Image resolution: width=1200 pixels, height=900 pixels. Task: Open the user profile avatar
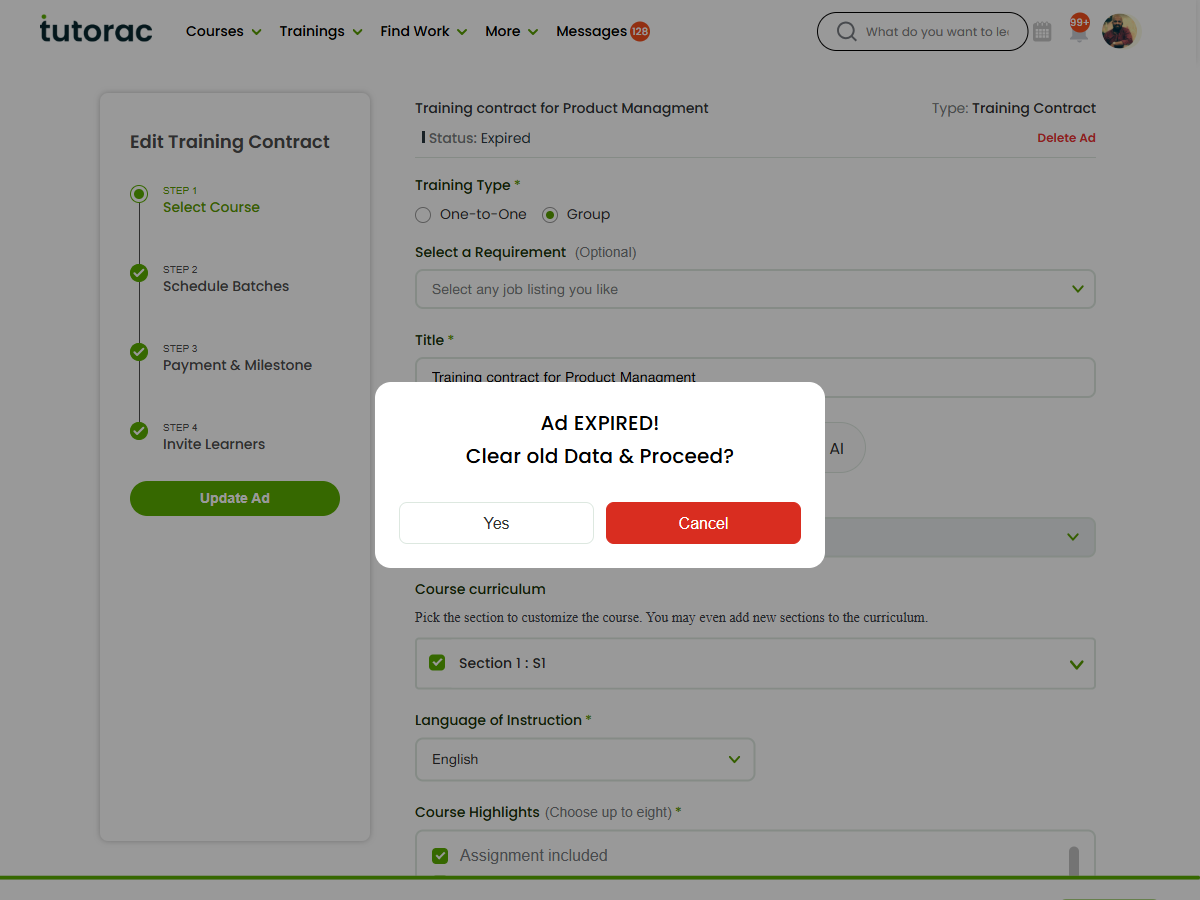(x=1120, y=31)
